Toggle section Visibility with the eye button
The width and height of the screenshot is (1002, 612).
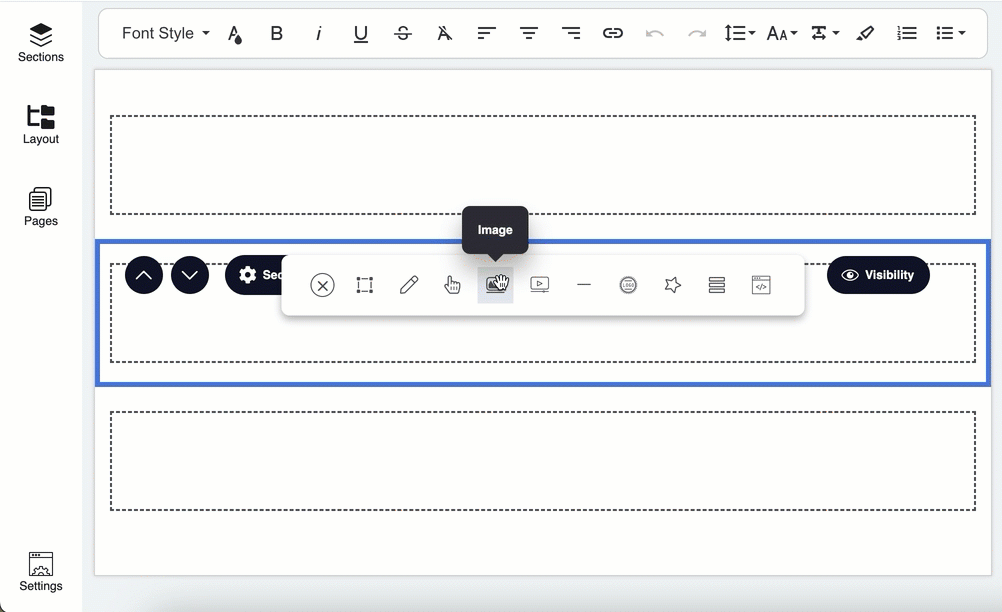tap(878, 275)
